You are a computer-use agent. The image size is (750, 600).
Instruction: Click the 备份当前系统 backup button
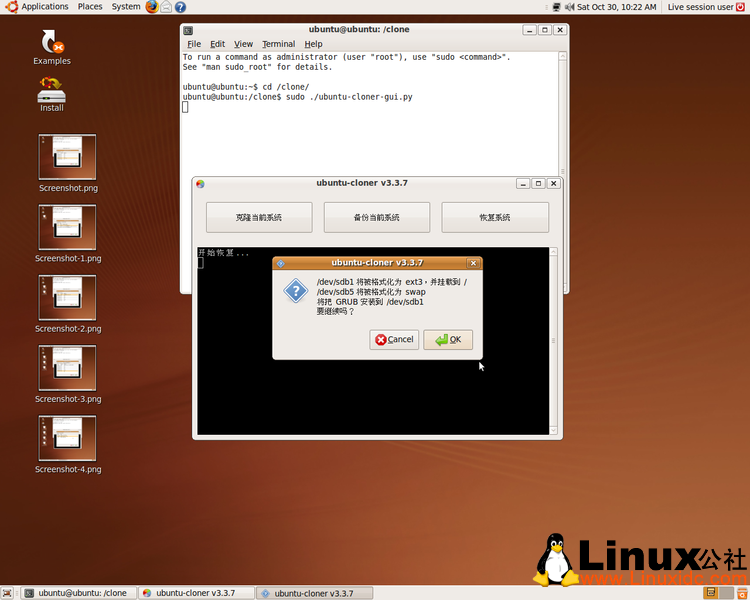click(376, 218)
